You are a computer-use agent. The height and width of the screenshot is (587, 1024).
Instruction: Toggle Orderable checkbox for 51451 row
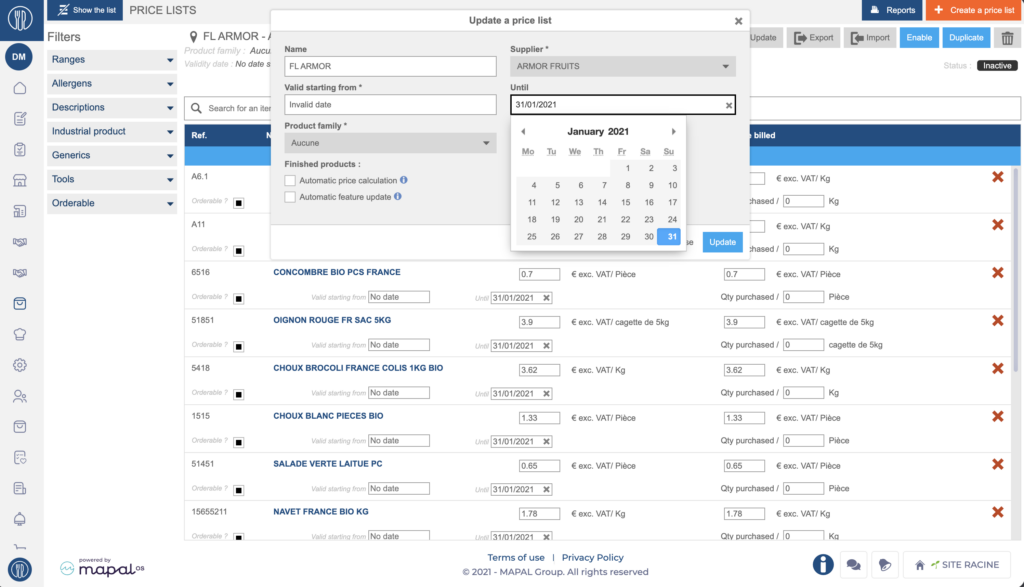(238, 490)
